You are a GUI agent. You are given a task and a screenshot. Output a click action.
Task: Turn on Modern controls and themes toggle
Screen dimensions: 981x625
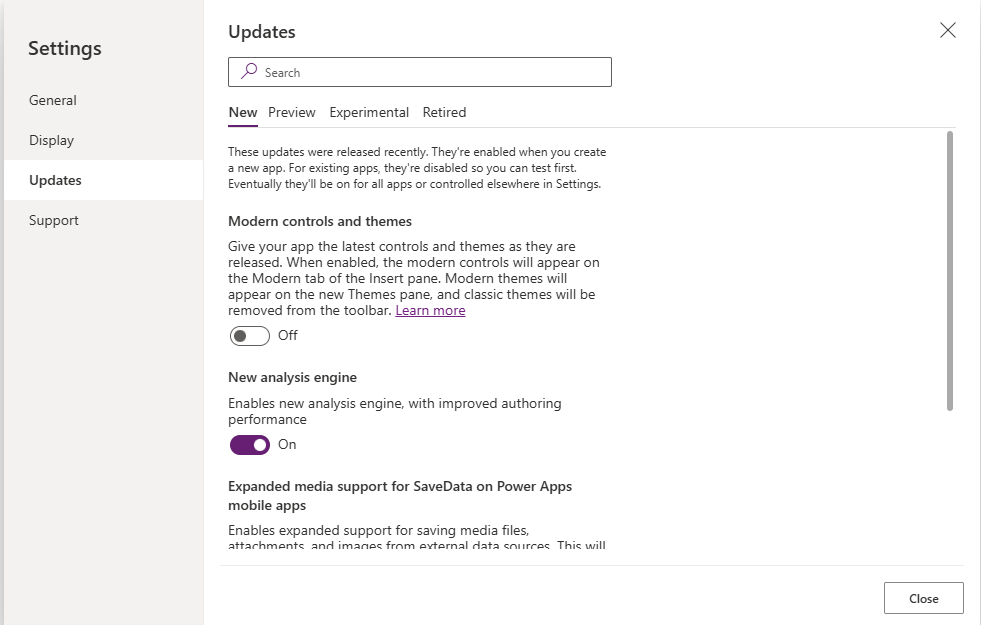[250, 336]
